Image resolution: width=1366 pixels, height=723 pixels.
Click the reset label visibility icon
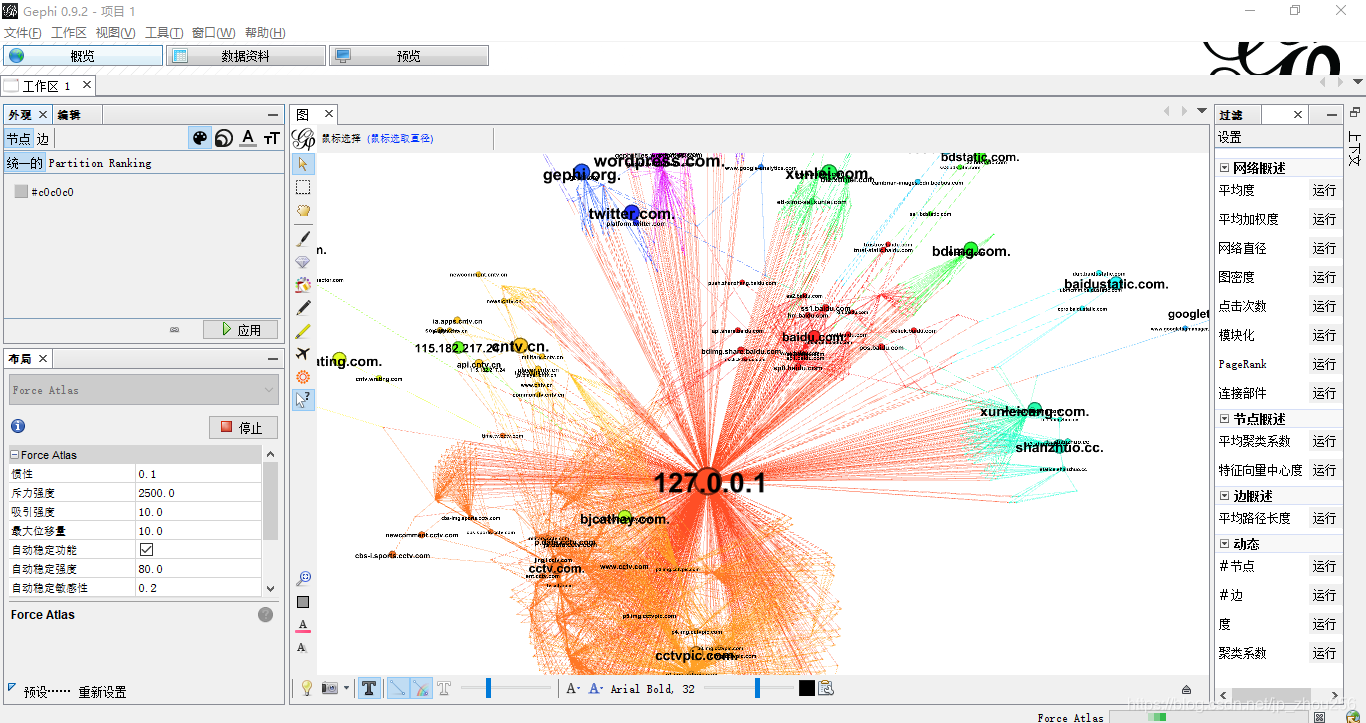(x=302, y=648)
